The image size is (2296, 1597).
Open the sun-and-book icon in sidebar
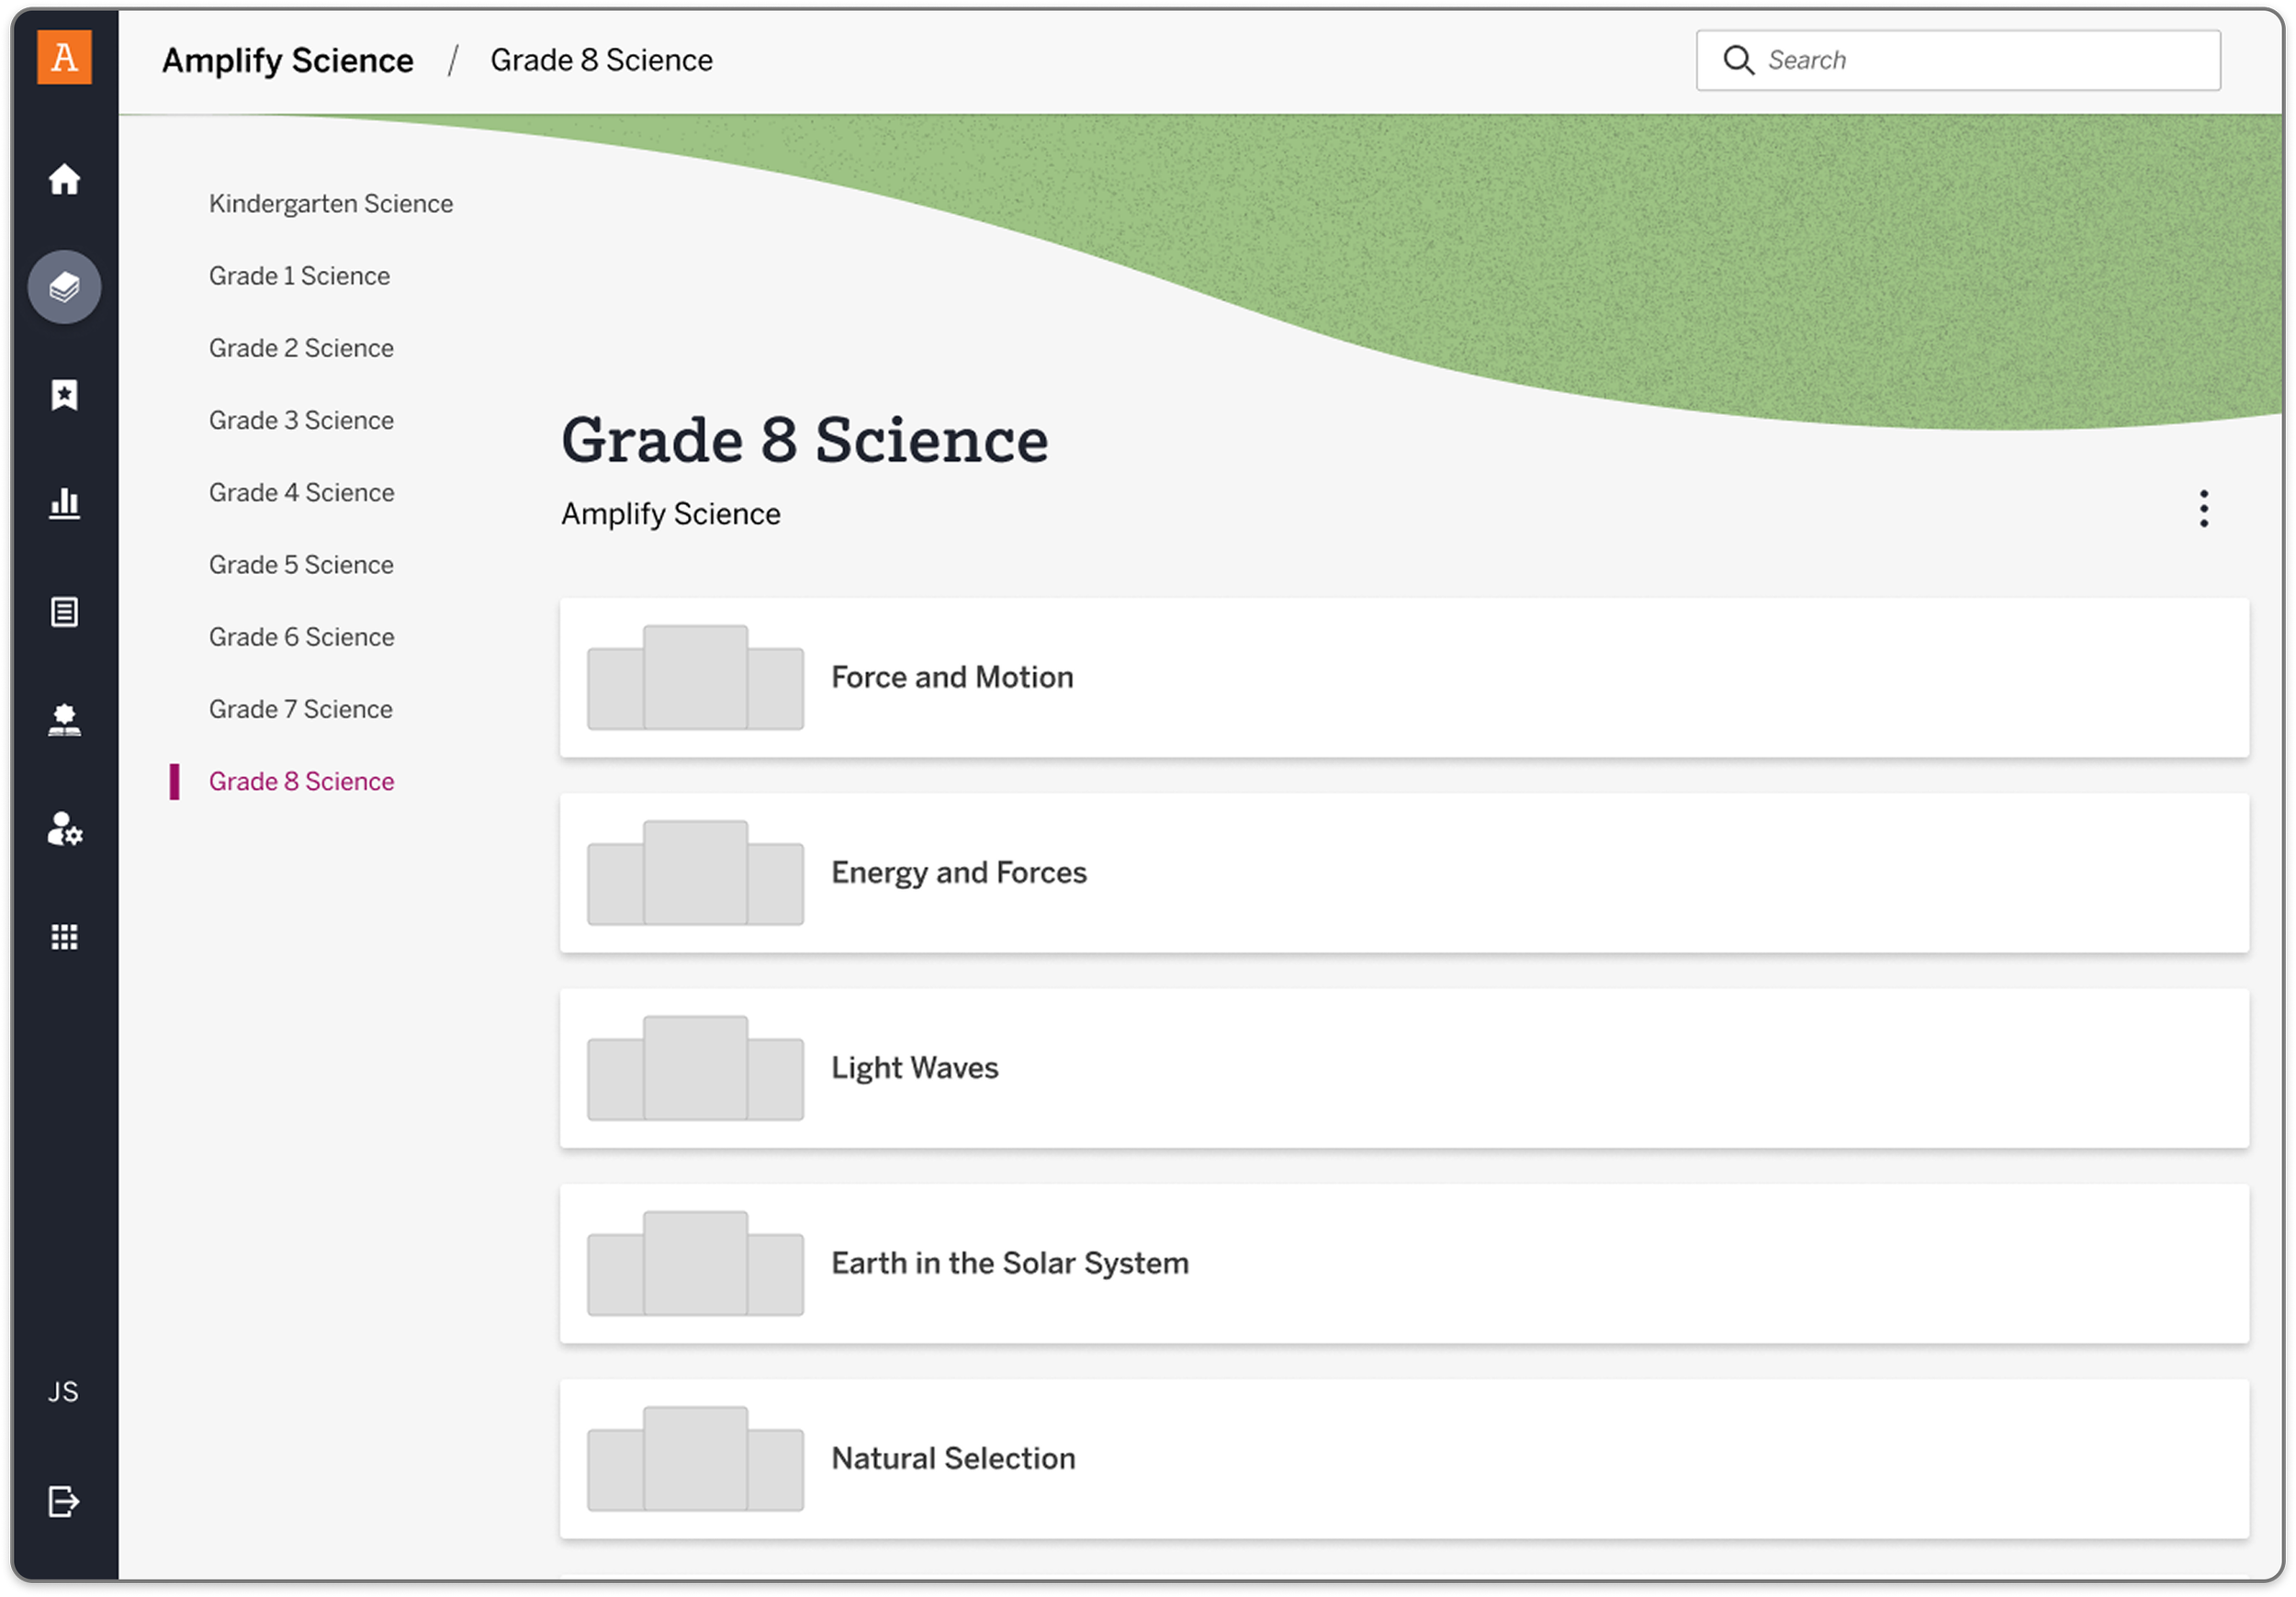click(x=64, y=720)
